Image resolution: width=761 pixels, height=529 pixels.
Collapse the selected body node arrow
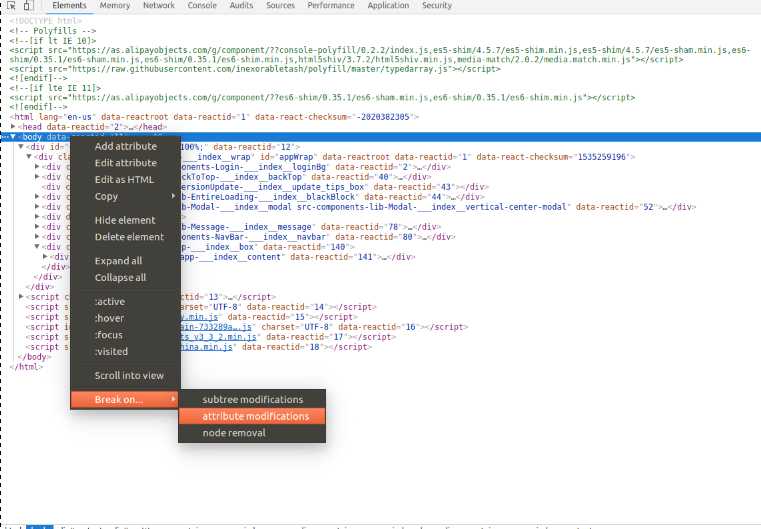click(x=13, y=137)
